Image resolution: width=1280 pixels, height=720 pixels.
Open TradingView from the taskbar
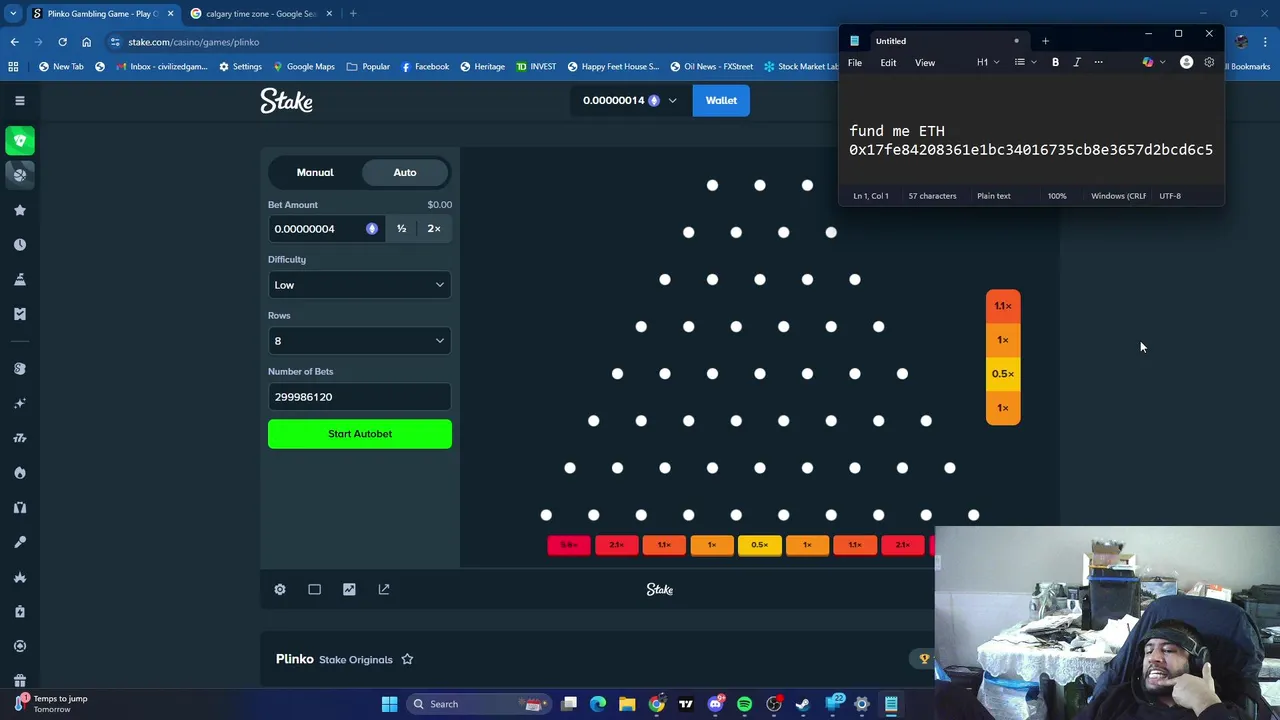[686, 704]
